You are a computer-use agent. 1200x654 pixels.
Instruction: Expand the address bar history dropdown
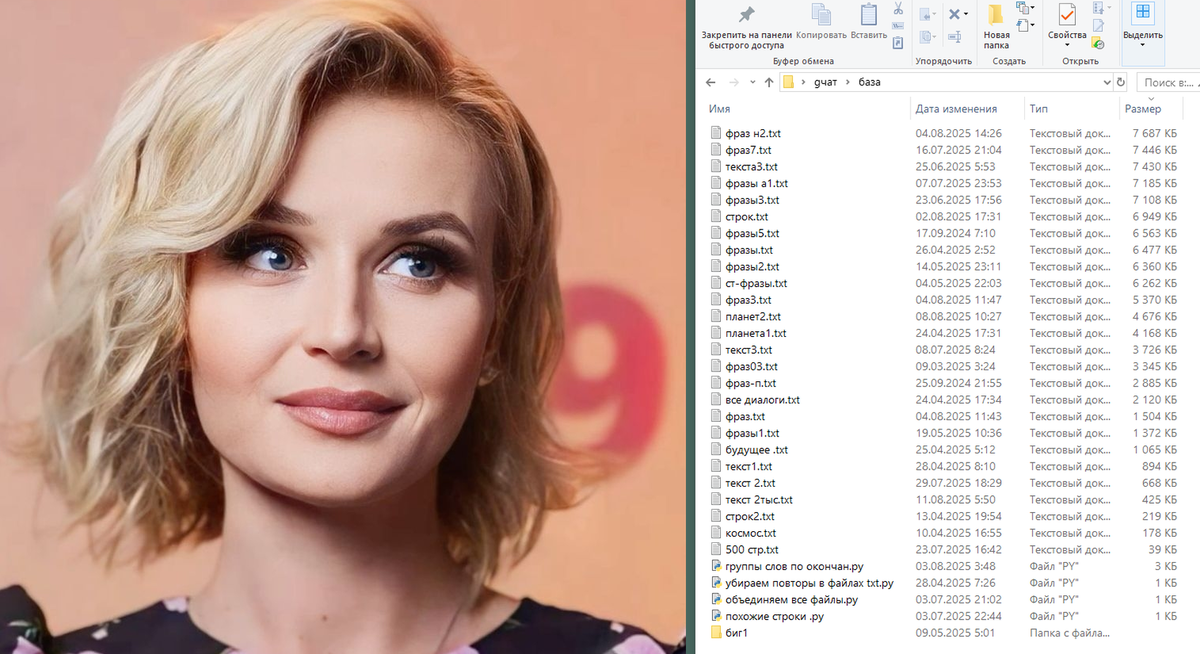[x=1107, y=82]
